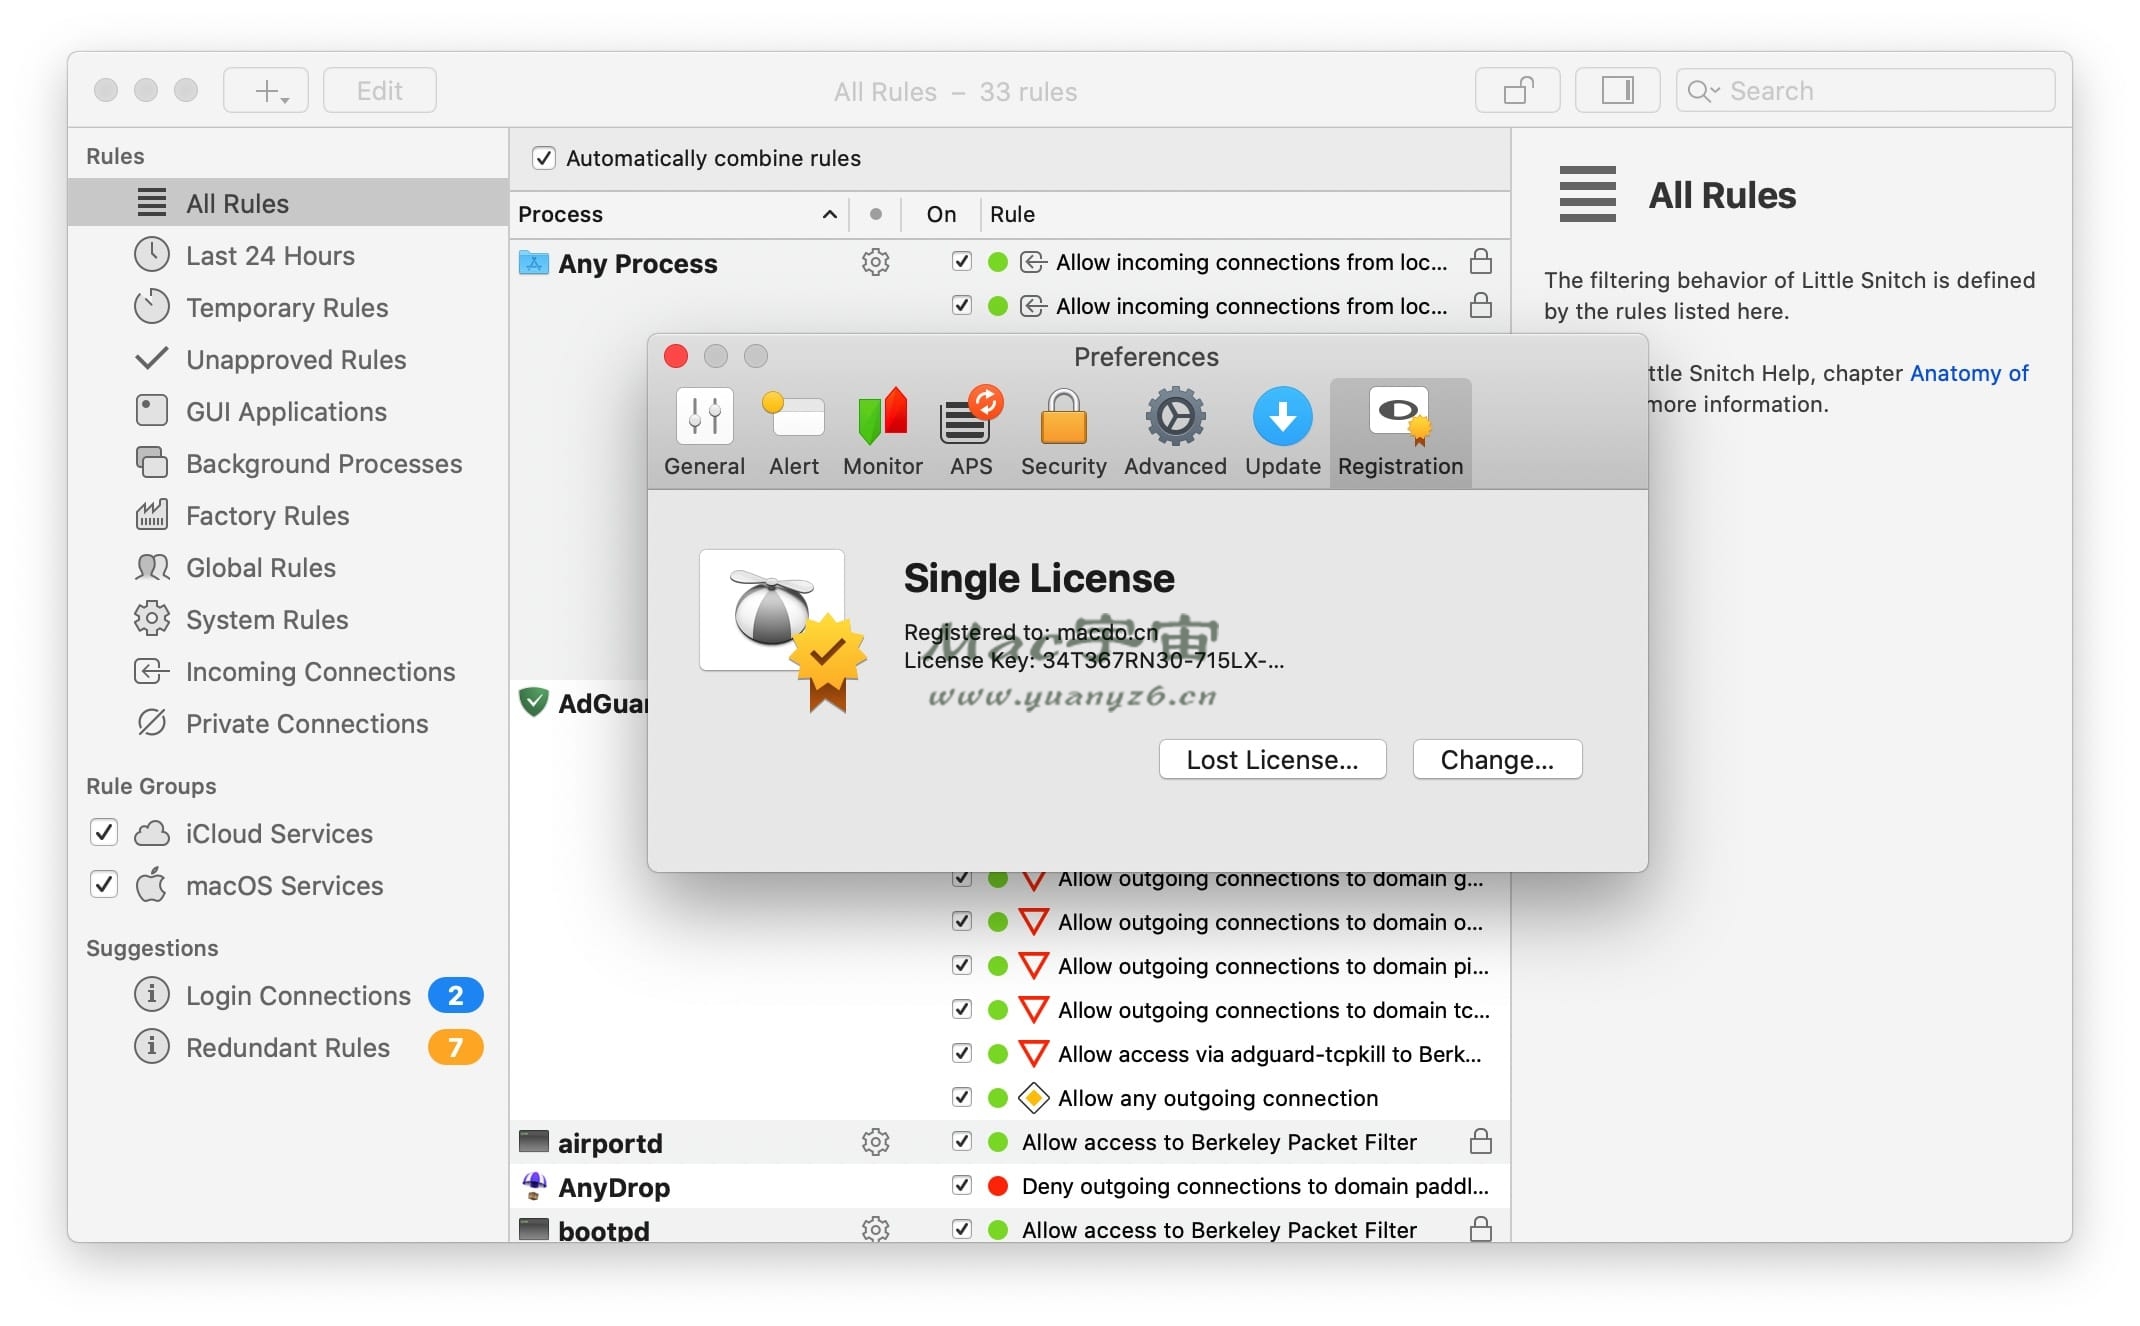Click Lost License button

[x=1272, y=757]
